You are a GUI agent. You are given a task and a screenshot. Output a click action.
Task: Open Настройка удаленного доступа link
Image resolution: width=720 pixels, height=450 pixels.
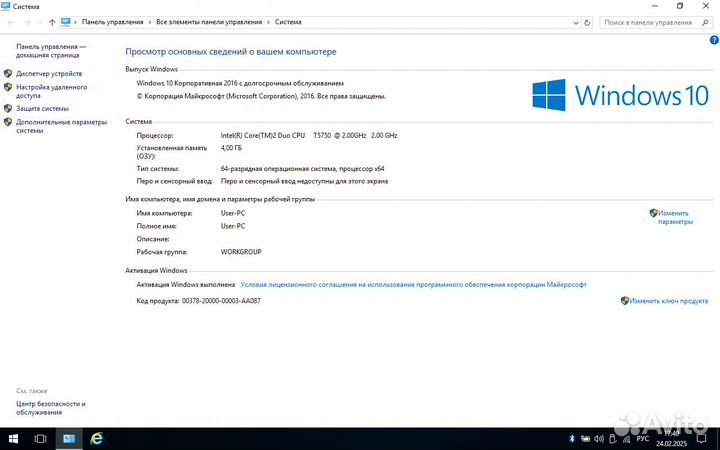(51, 91)
